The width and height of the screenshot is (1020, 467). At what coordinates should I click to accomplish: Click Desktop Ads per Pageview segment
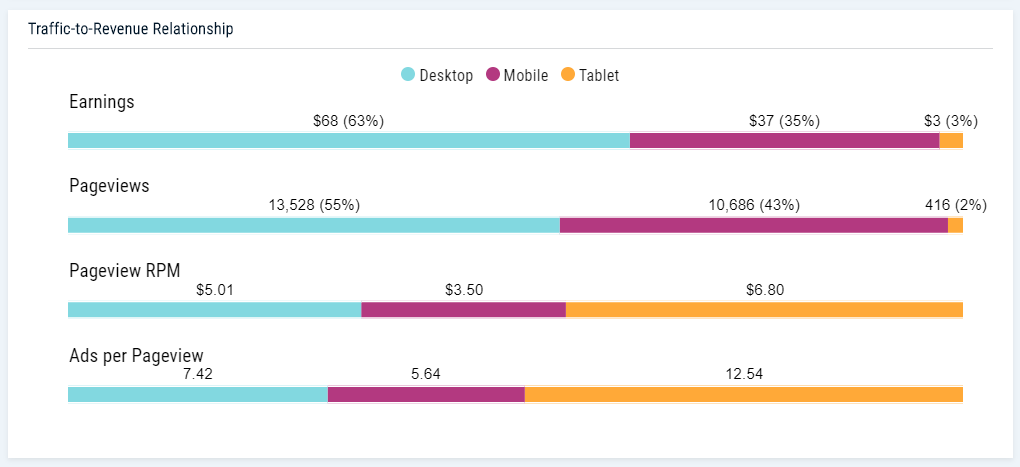click(x=197, y=395)
